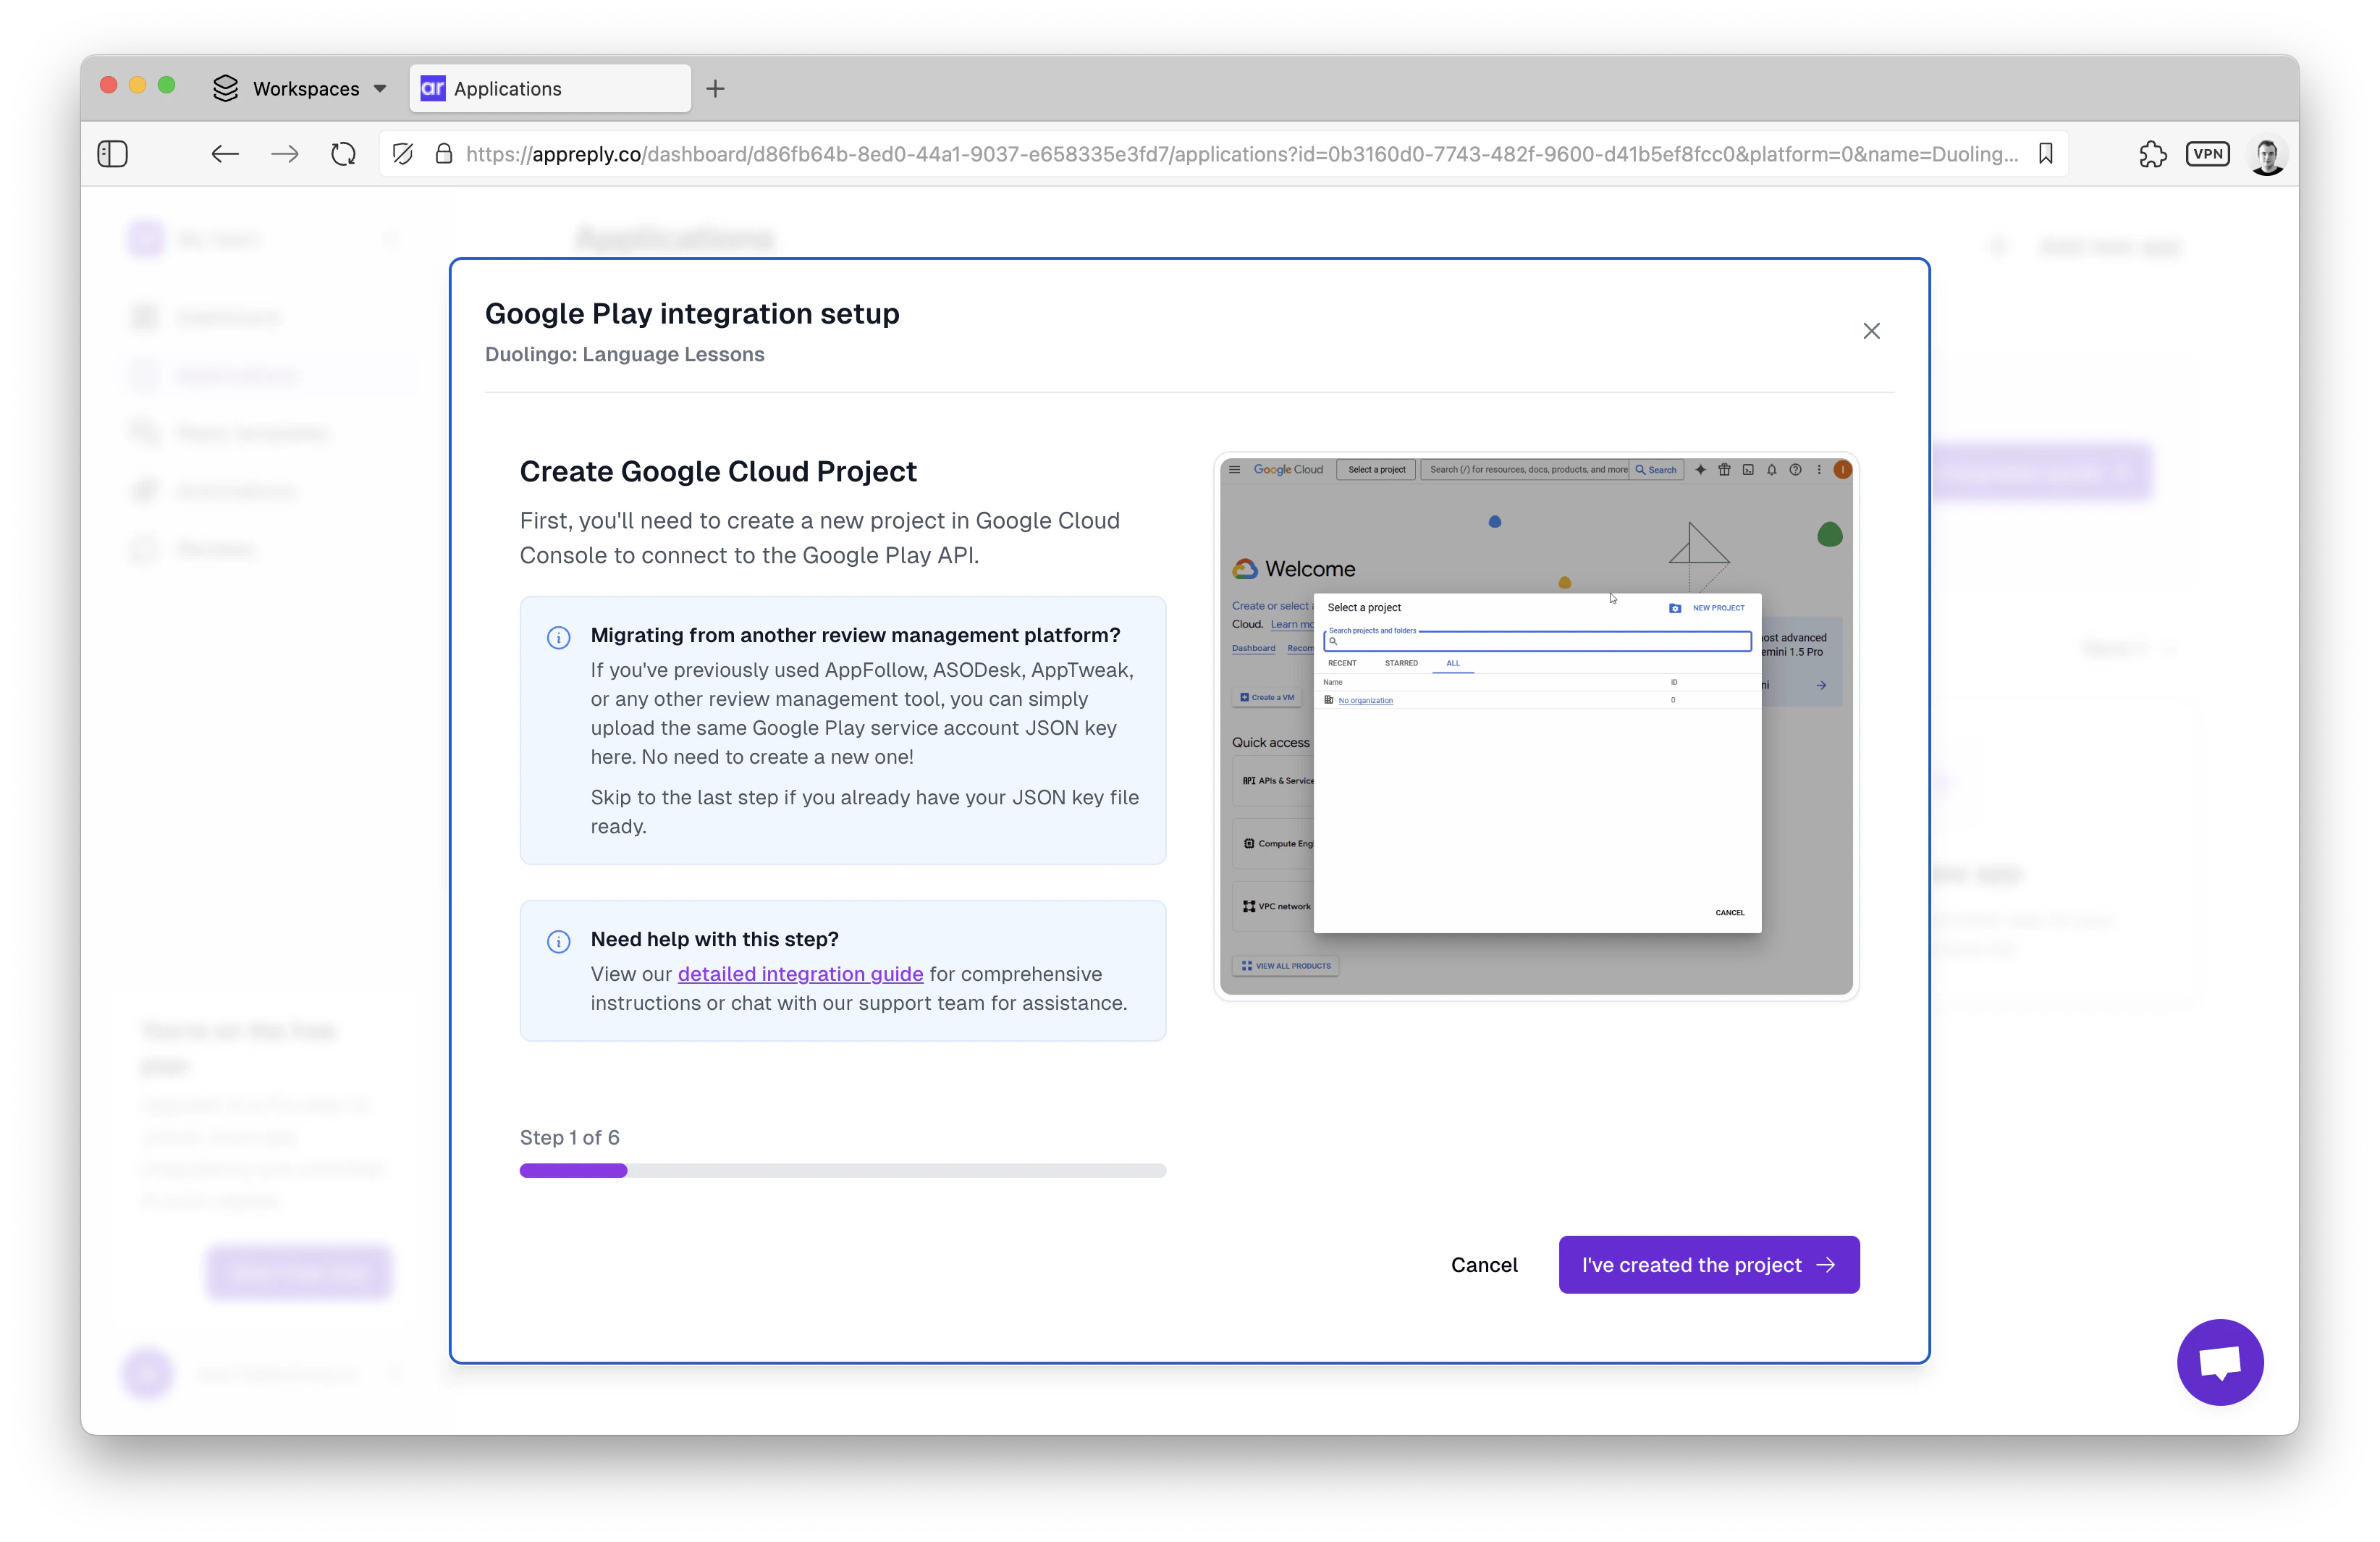Image resolution: width=2380 pixels, height=1542 pixels.
Task: Click the padlock site info icon
Action: point(444,154)
